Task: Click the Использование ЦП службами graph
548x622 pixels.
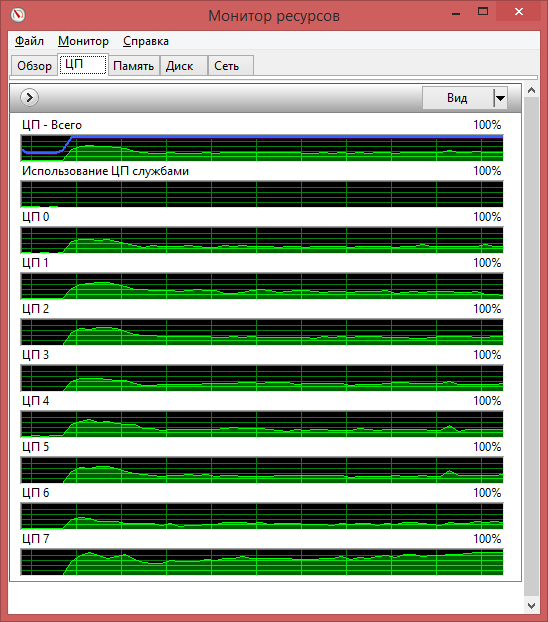Action: tap(262, 194)
